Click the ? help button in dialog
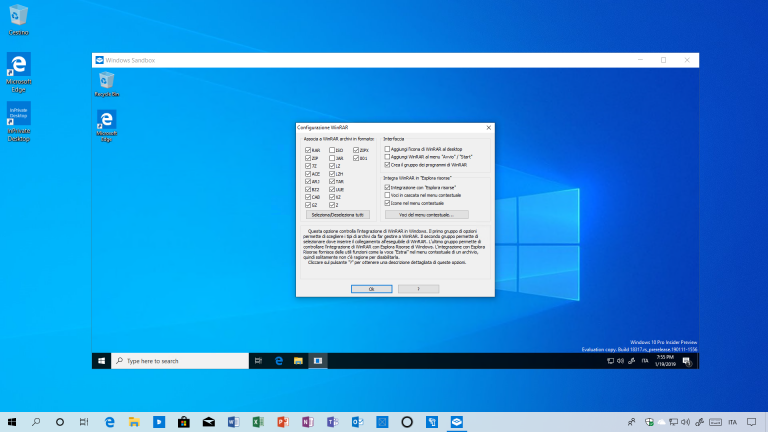 point(418,289)
